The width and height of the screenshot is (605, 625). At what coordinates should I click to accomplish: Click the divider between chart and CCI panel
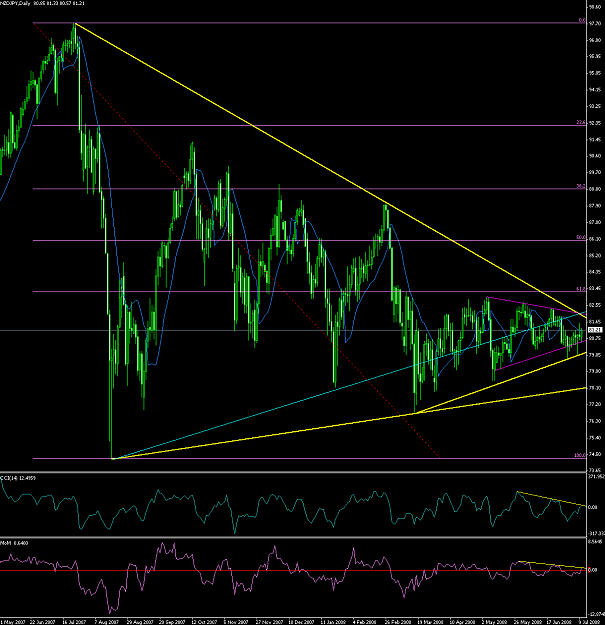pyautogui.click(x=293, y=472)
